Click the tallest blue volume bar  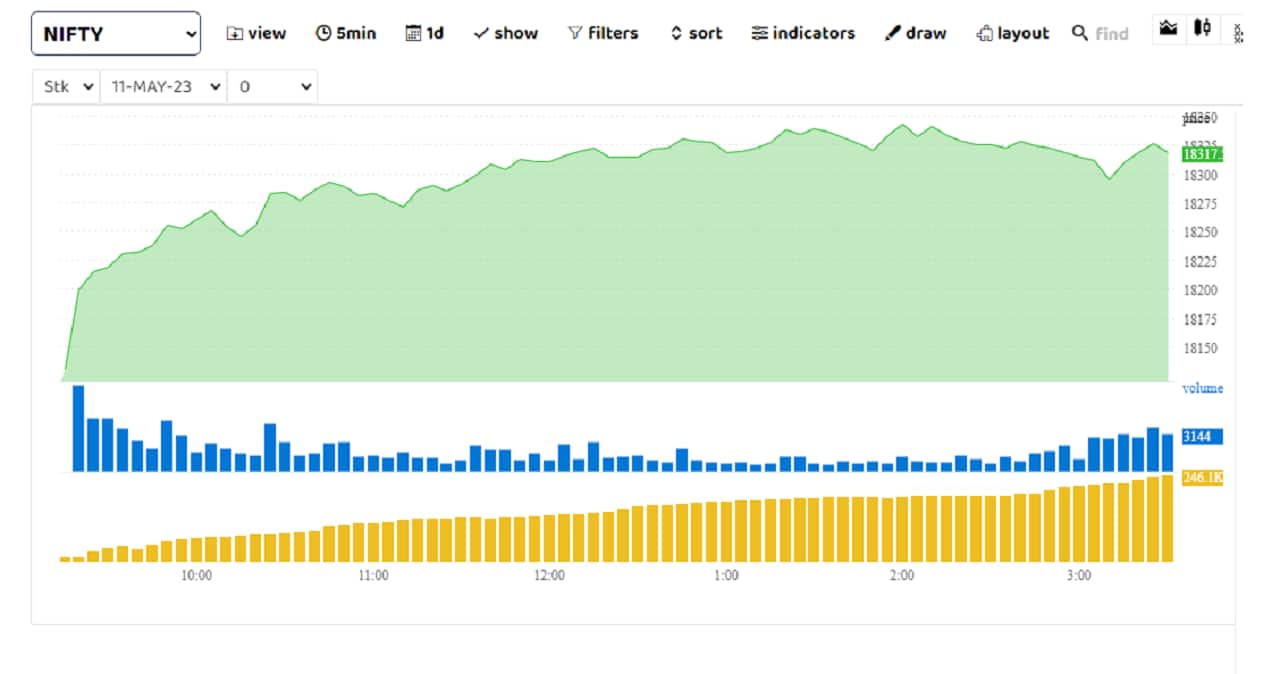coord(78,428)
